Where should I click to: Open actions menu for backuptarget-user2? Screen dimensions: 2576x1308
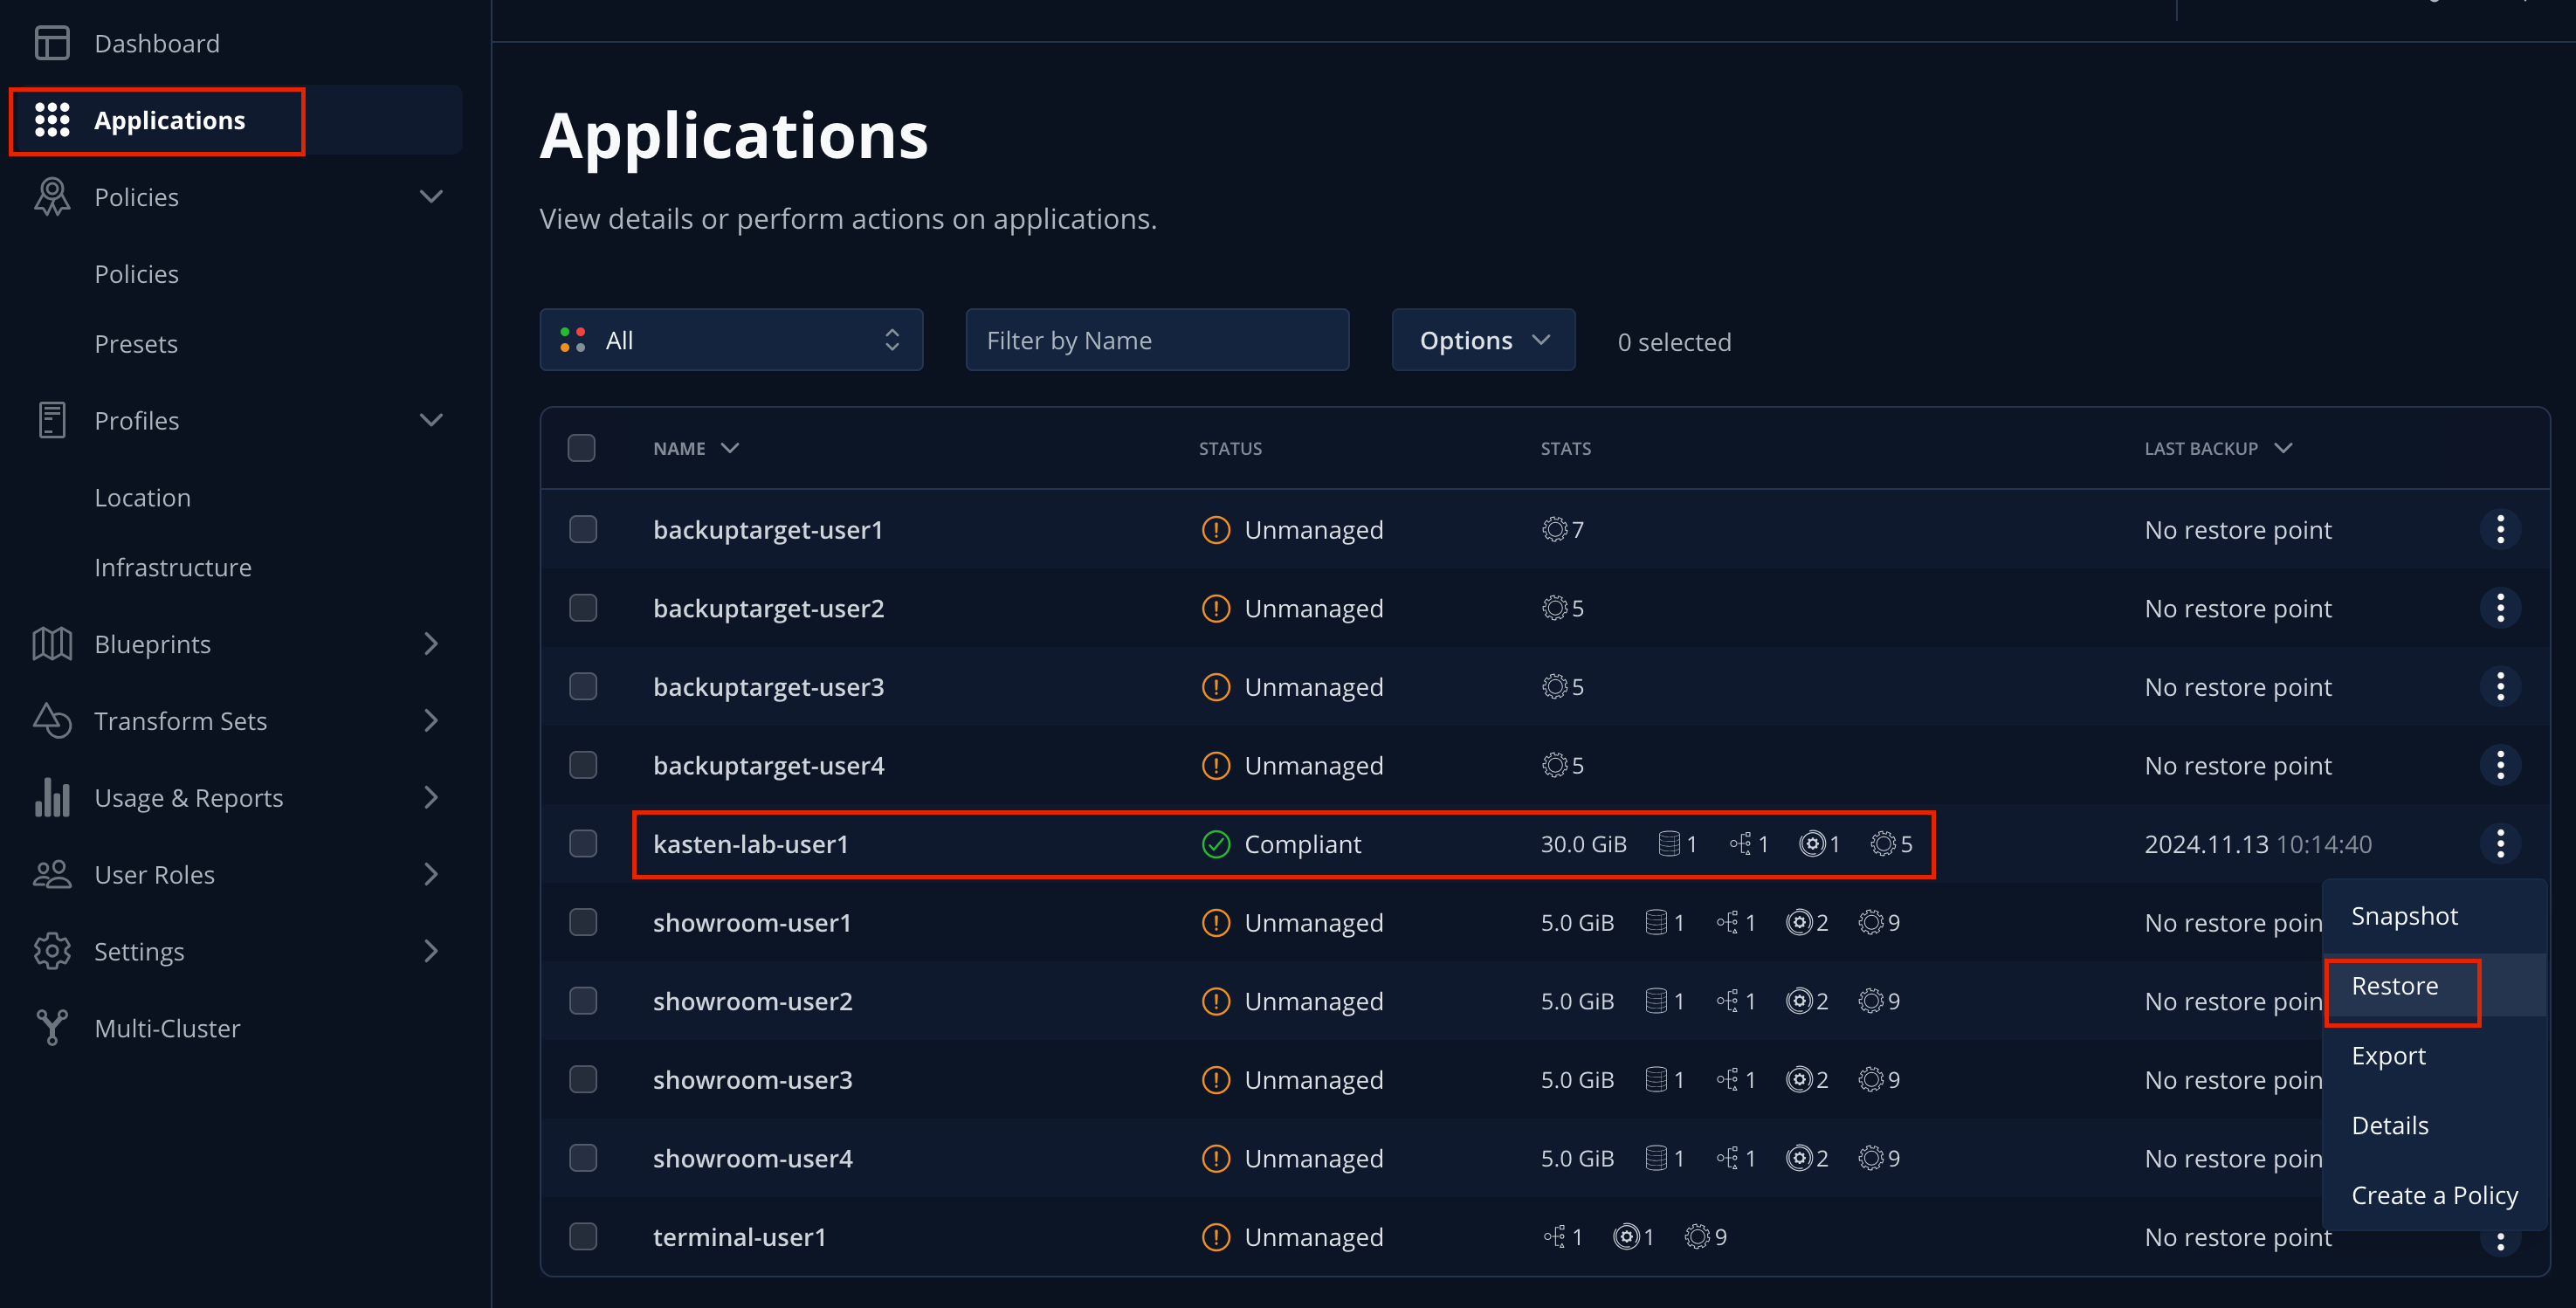coord(2500,608)
